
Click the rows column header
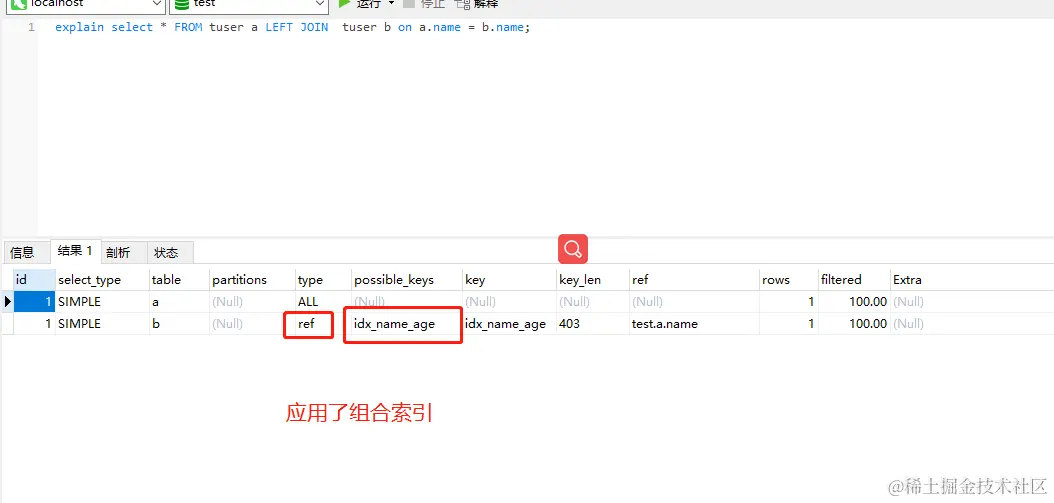point(788,280)
